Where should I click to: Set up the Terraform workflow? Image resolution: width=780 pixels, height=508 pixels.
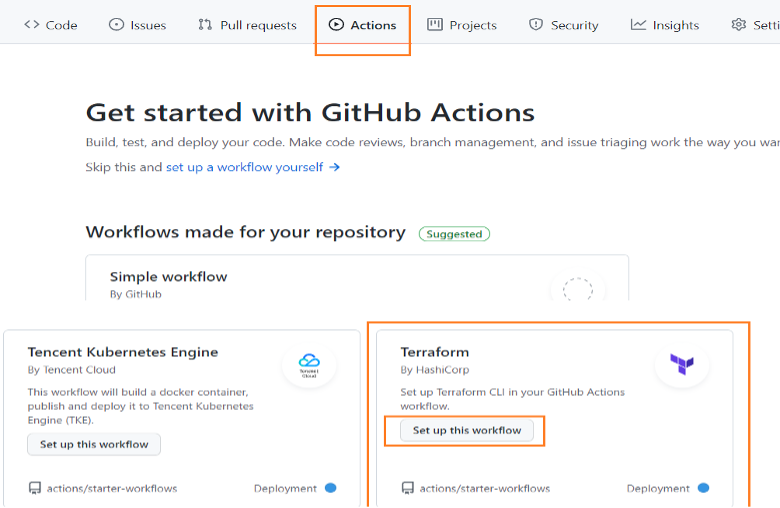coord(467,430)
